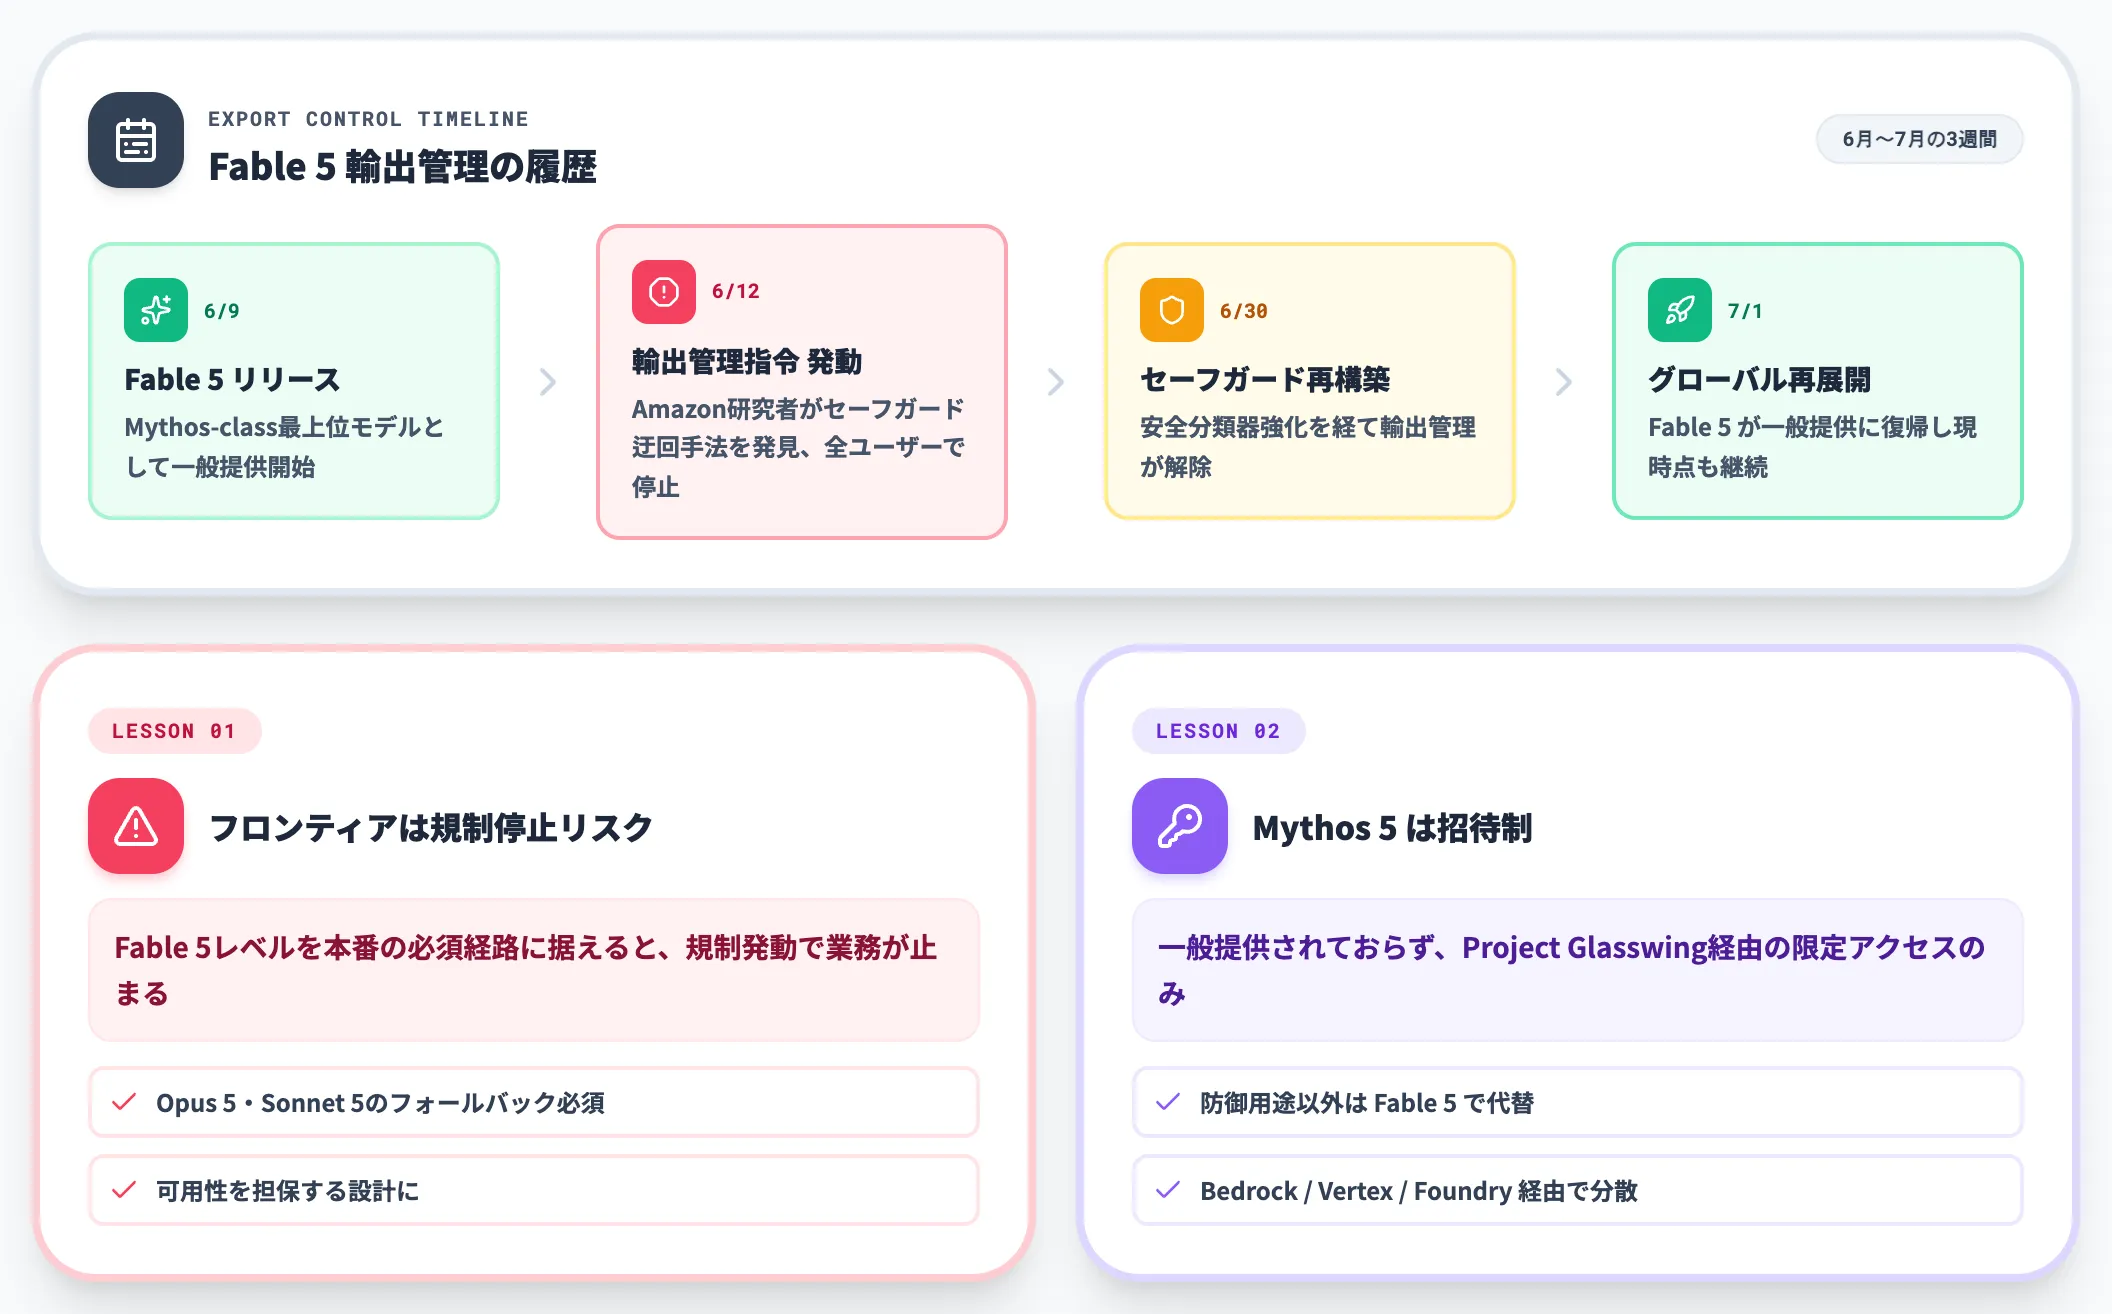Click the 6/12 date label
This screenshot has width=2112, height=1314.
736,291
